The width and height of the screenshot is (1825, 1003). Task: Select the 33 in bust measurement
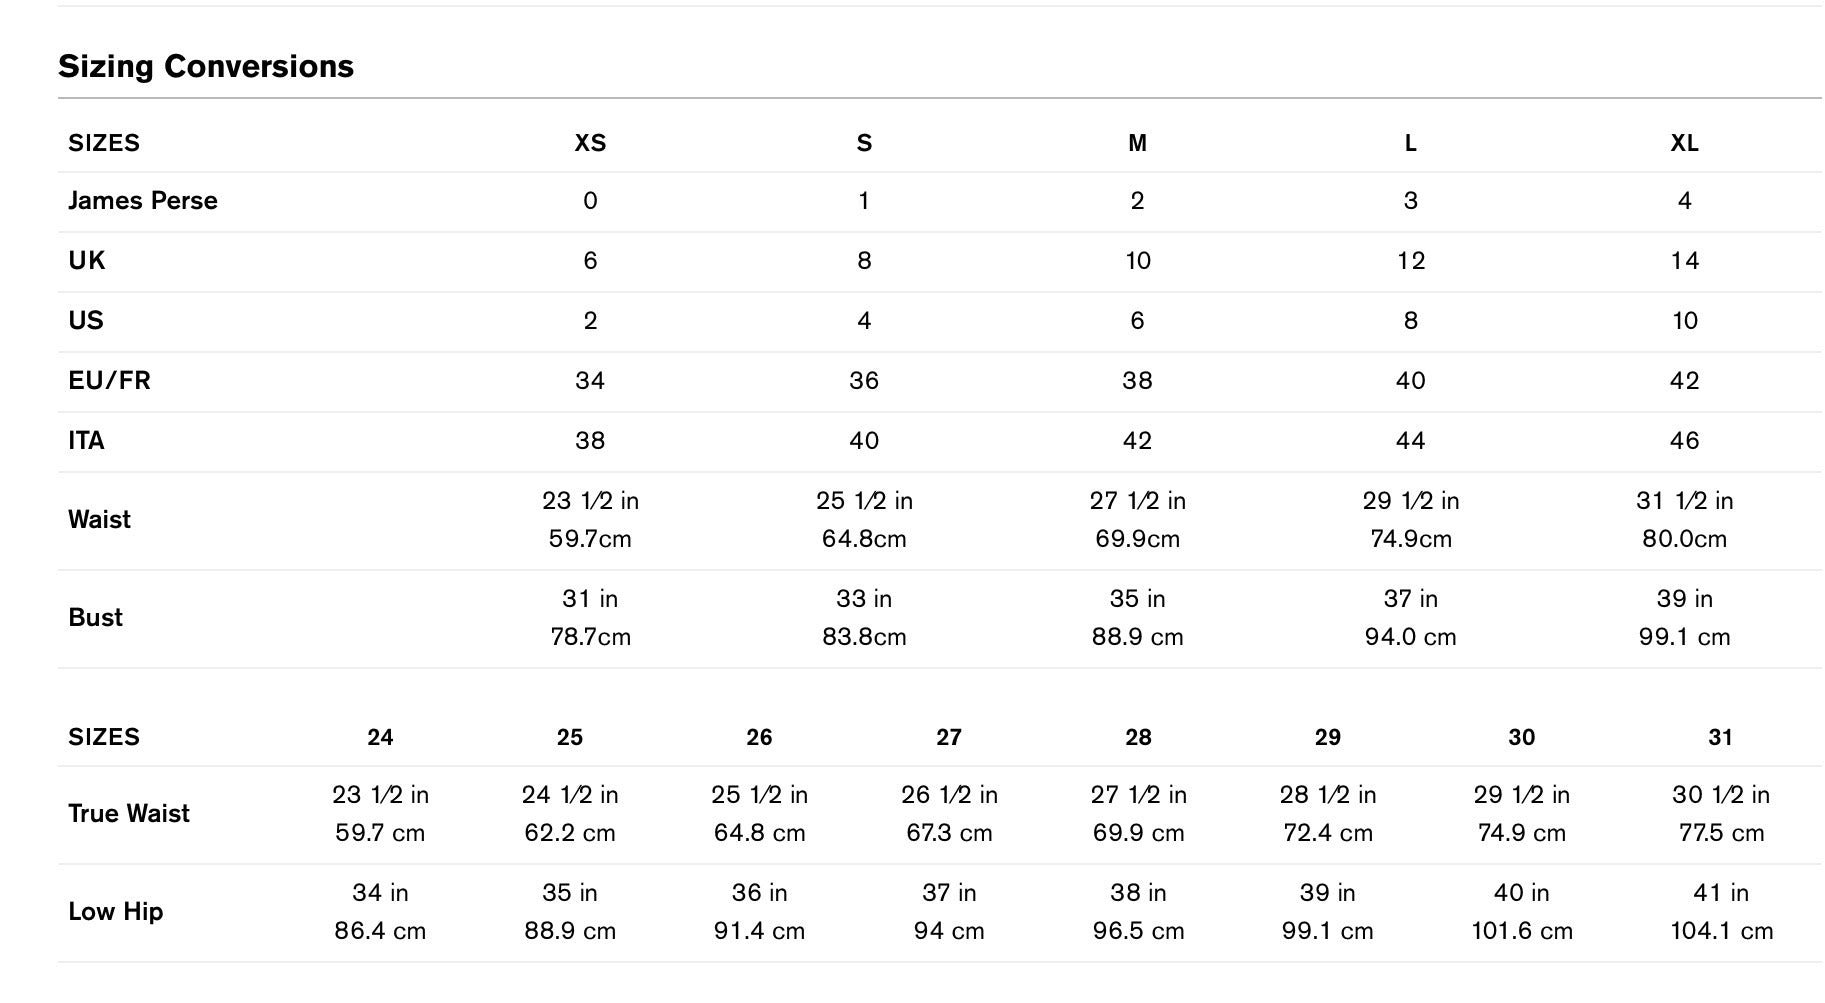click(x=864, y=599)
